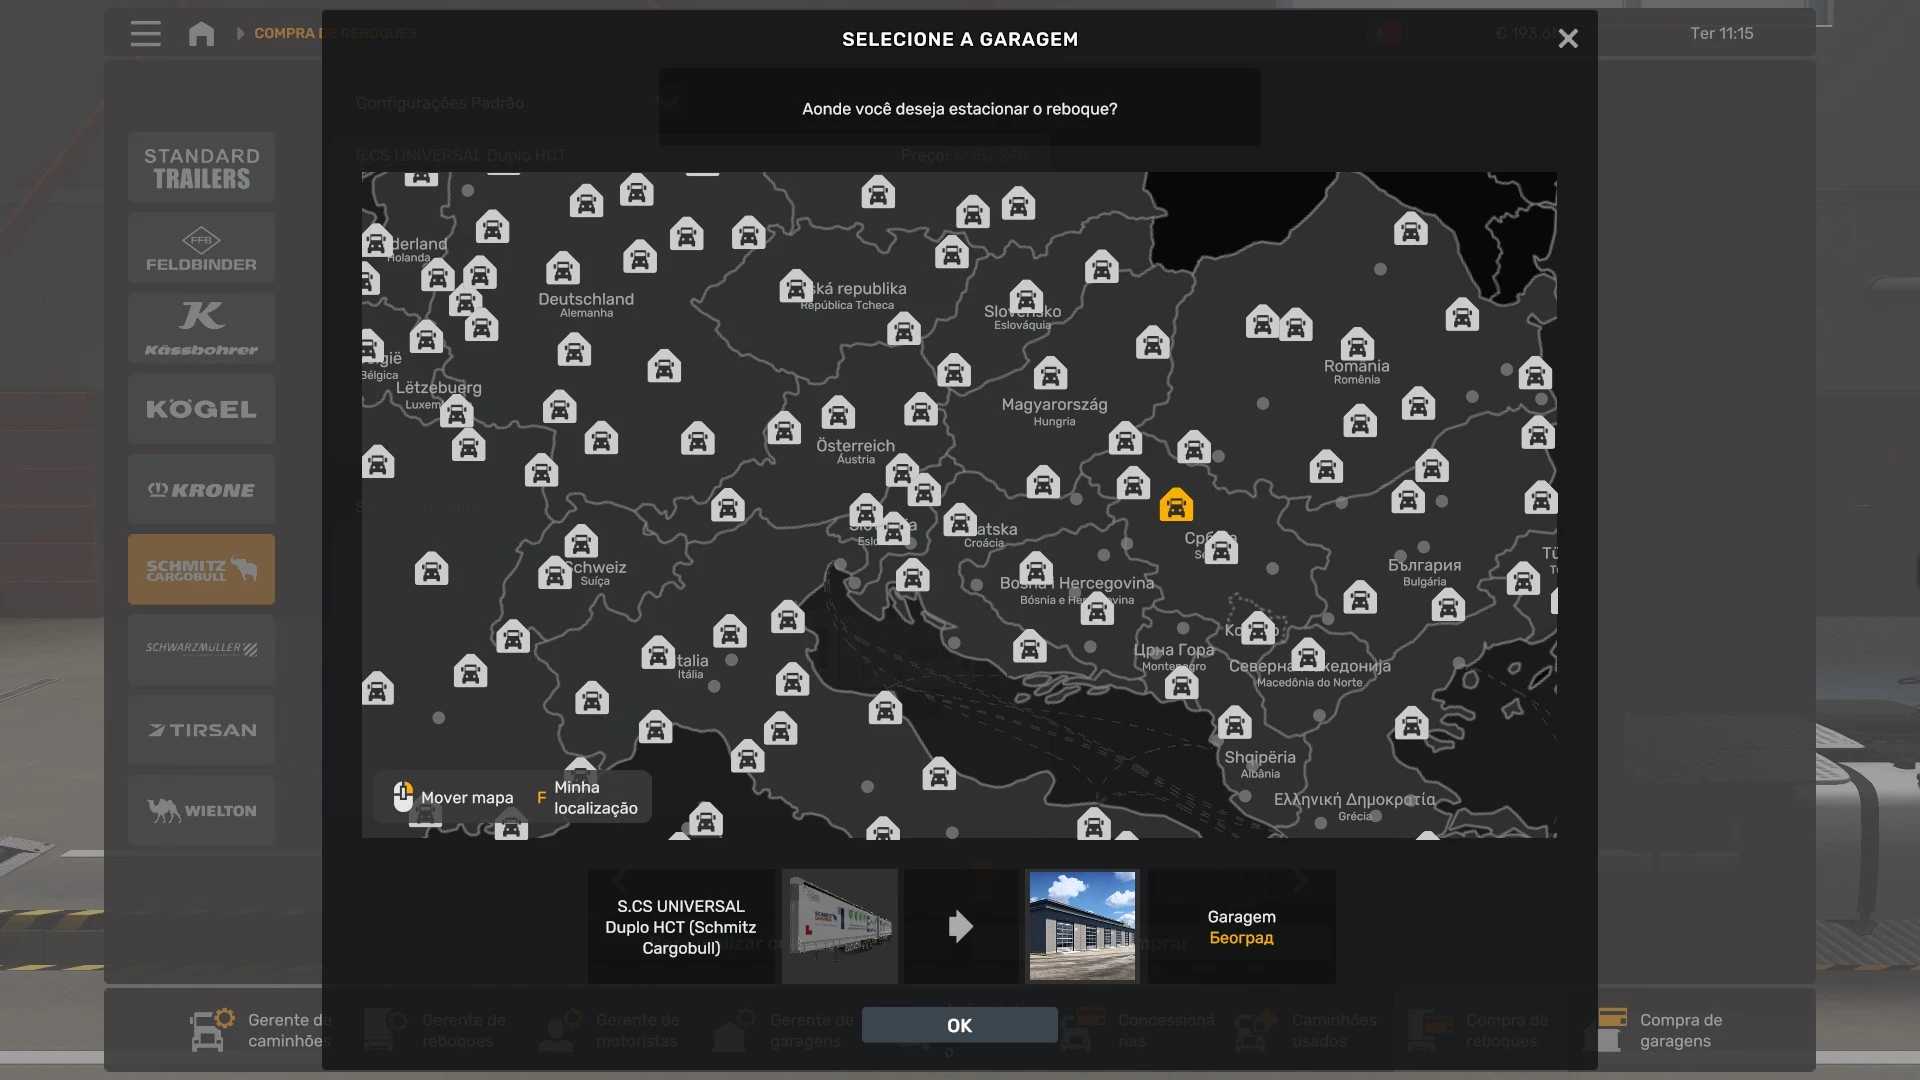Click garage icon above Deutschland label

(563, 268)
